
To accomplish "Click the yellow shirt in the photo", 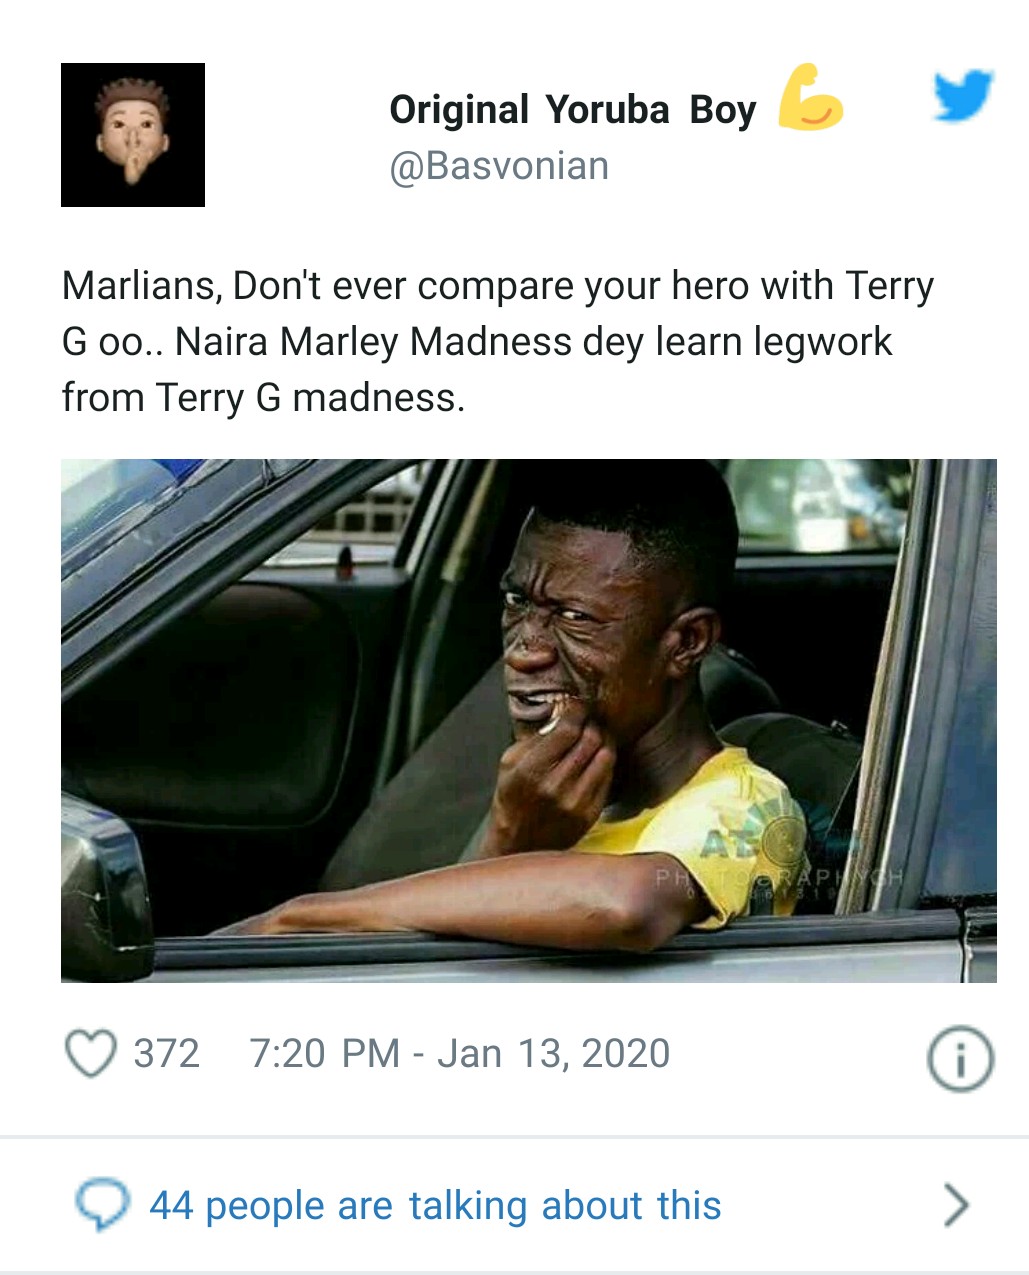I will (715, 828).
